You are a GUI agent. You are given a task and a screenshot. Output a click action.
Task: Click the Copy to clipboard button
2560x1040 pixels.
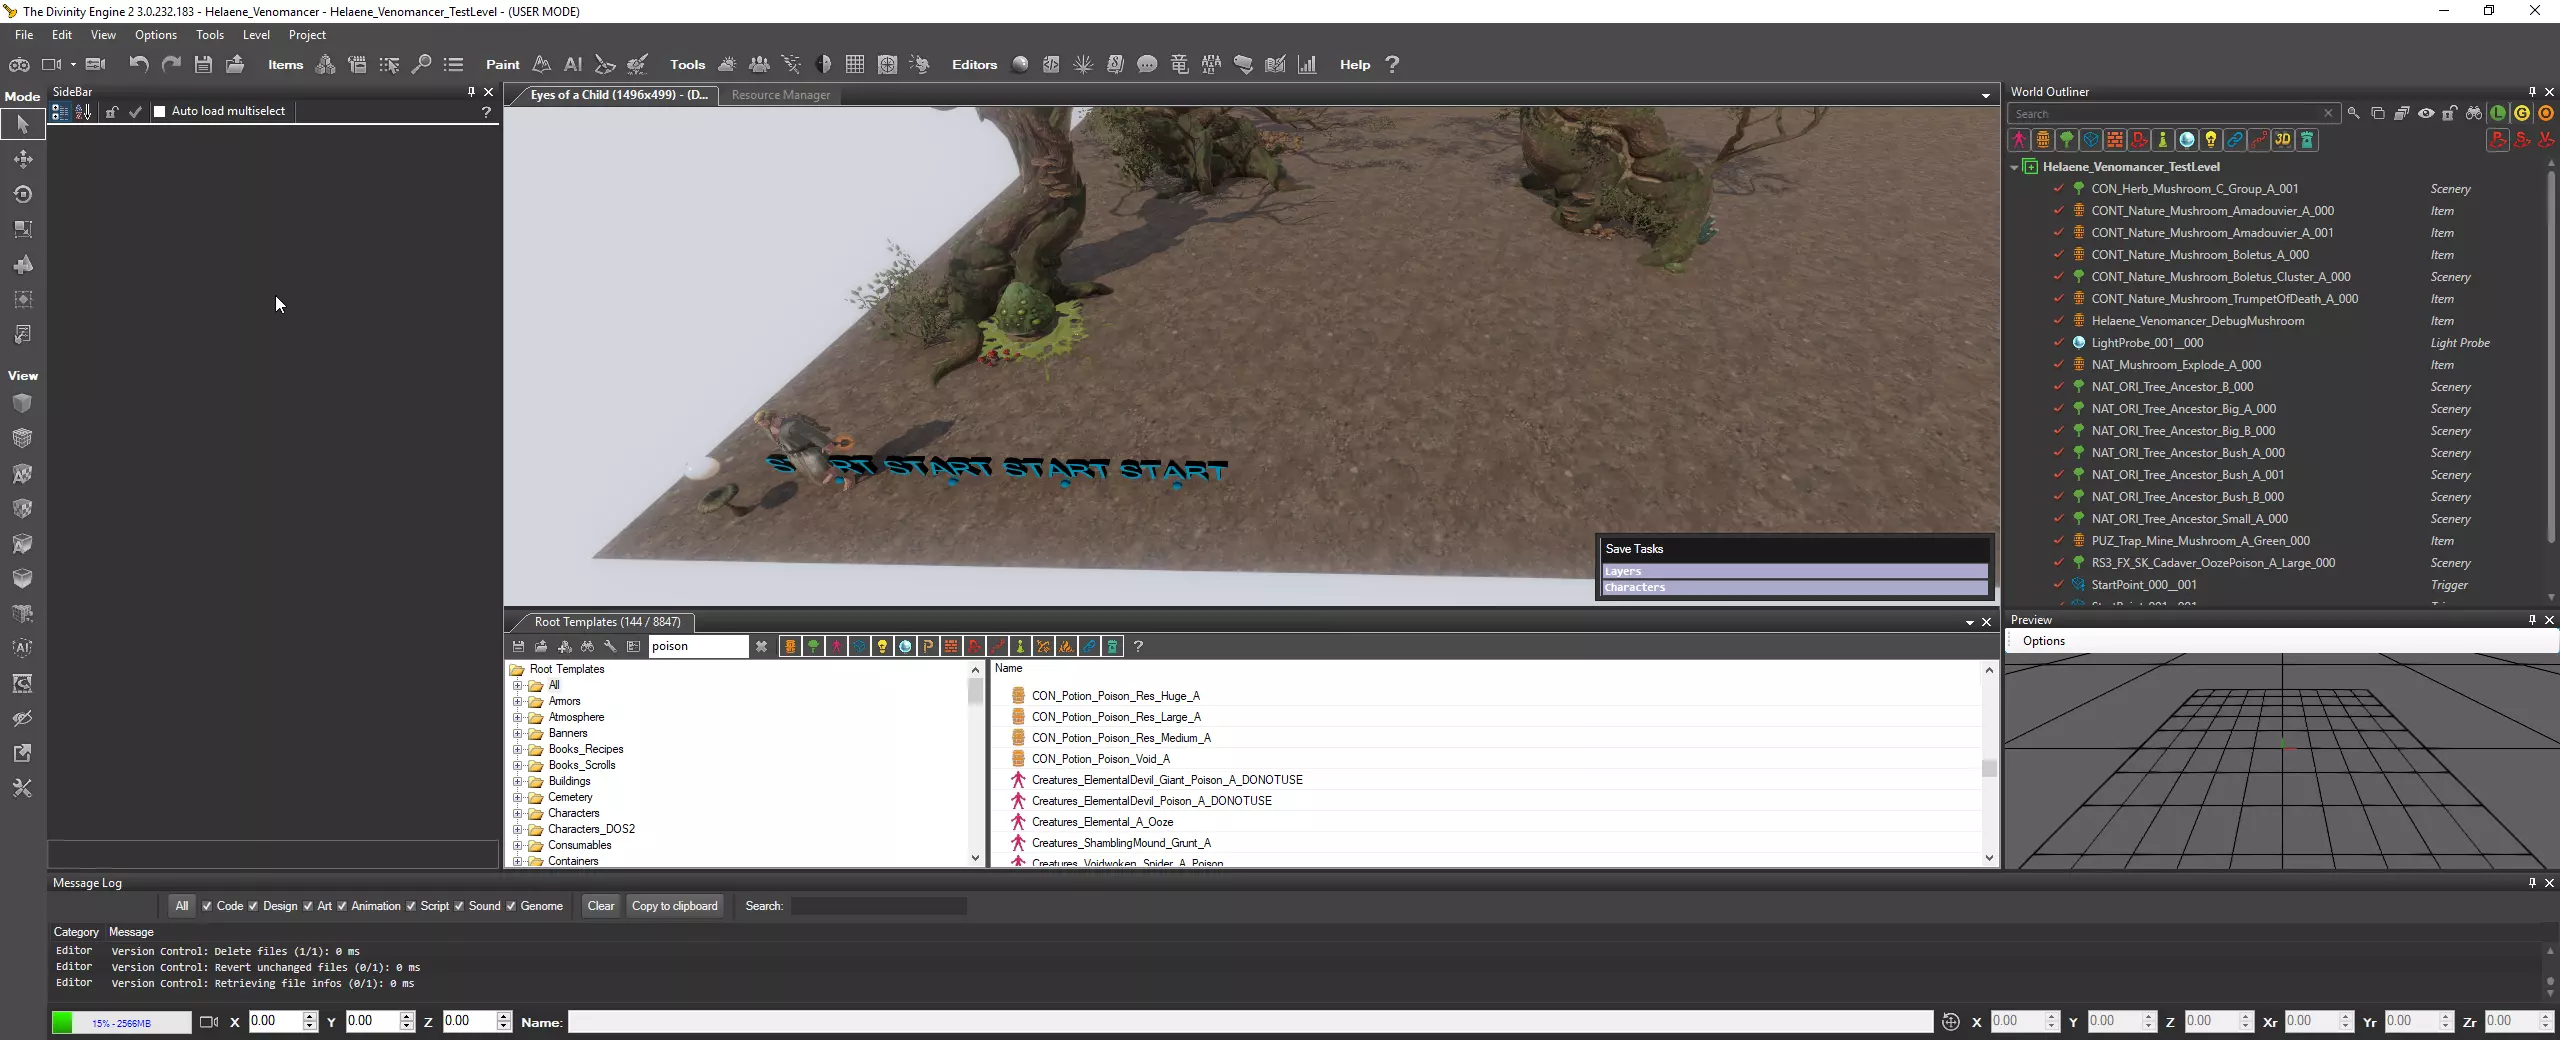(675, 906)
